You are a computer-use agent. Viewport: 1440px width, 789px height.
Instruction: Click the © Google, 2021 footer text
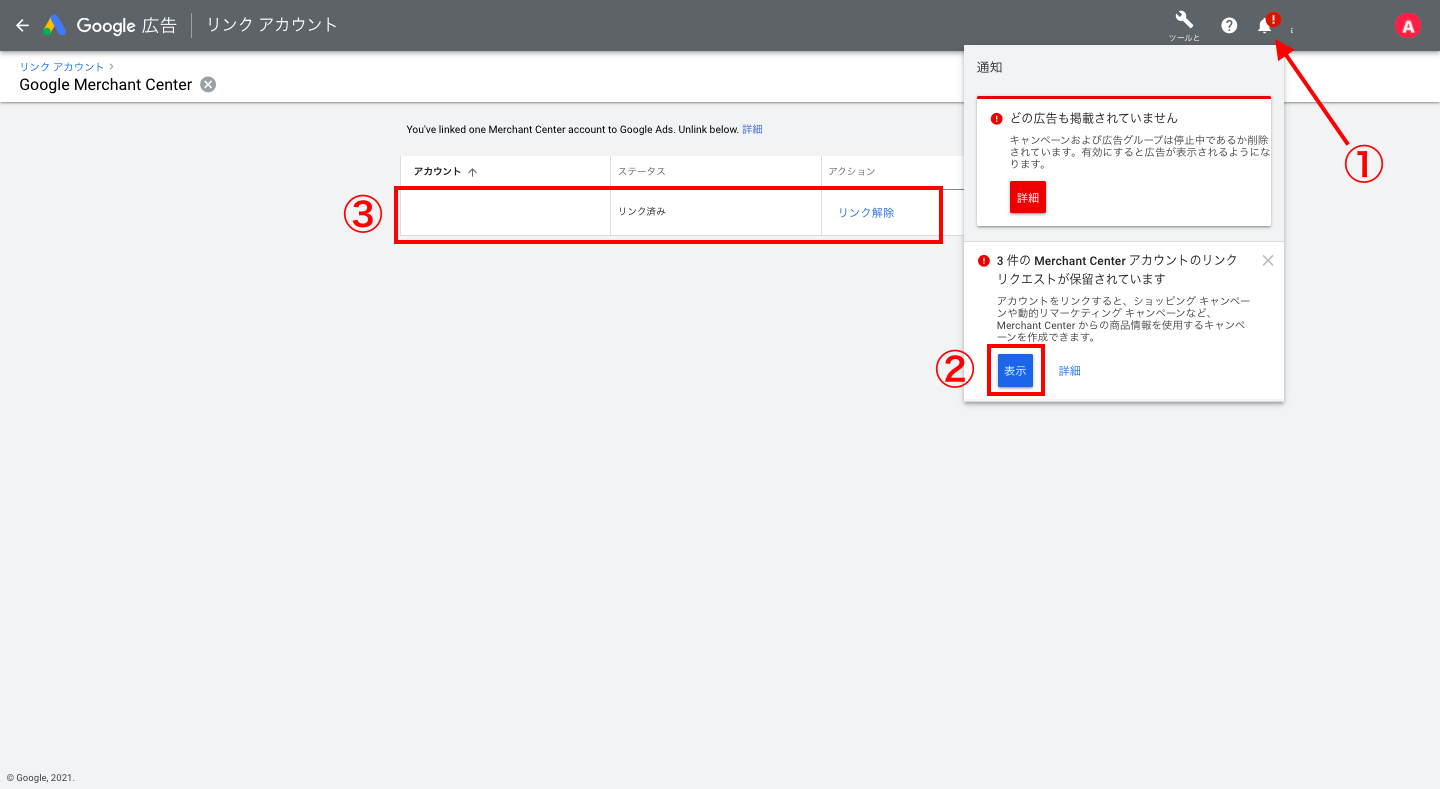coord(41,778)
